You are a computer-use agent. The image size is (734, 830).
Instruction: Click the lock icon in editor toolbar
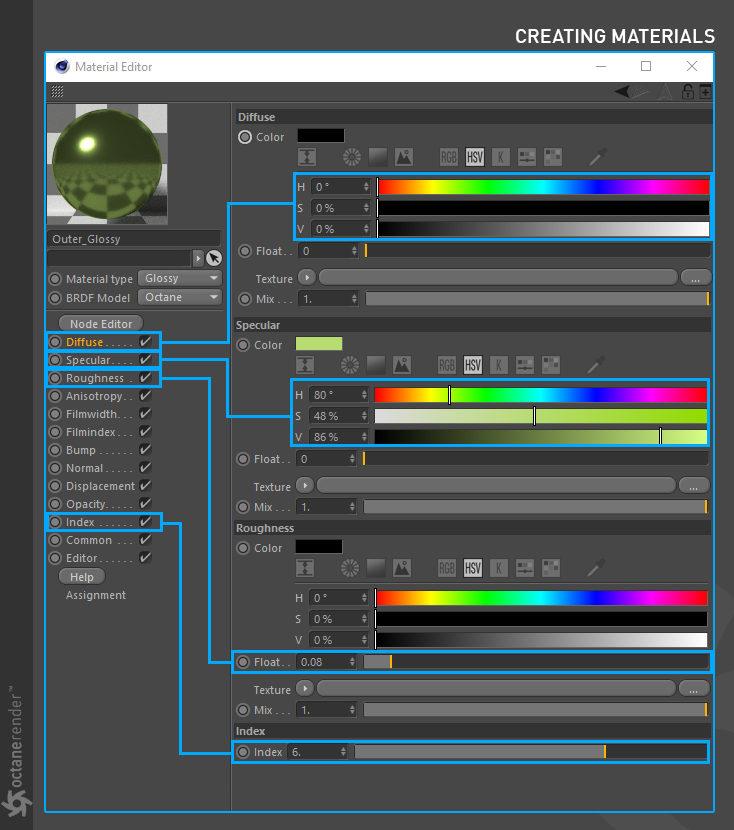click(687, 92)
